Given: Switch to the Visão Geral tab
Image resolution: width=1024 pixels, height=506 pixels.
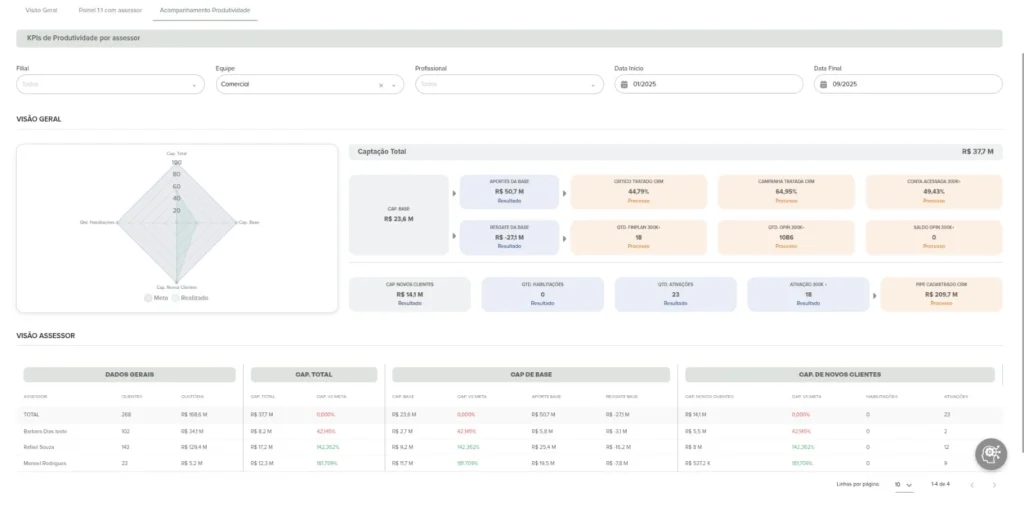Looking at the screenshot, I should (41, 9).
